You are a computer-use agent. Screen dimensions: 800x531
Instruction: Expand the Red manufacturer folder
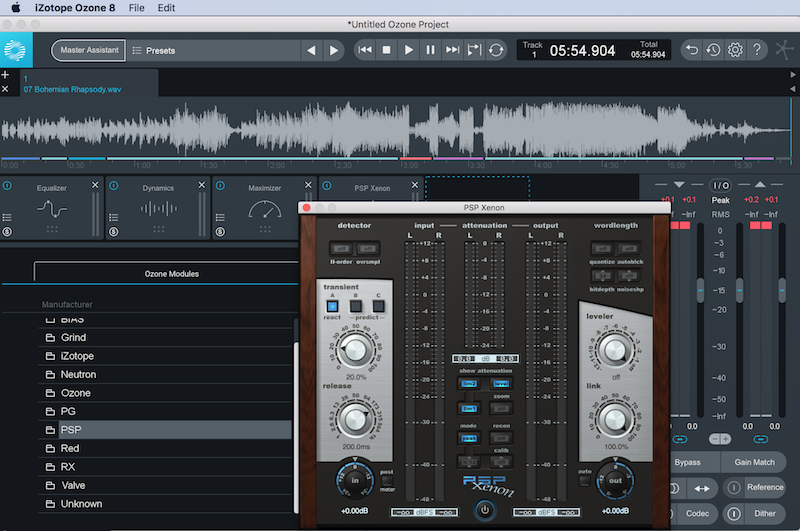[164, 448]
